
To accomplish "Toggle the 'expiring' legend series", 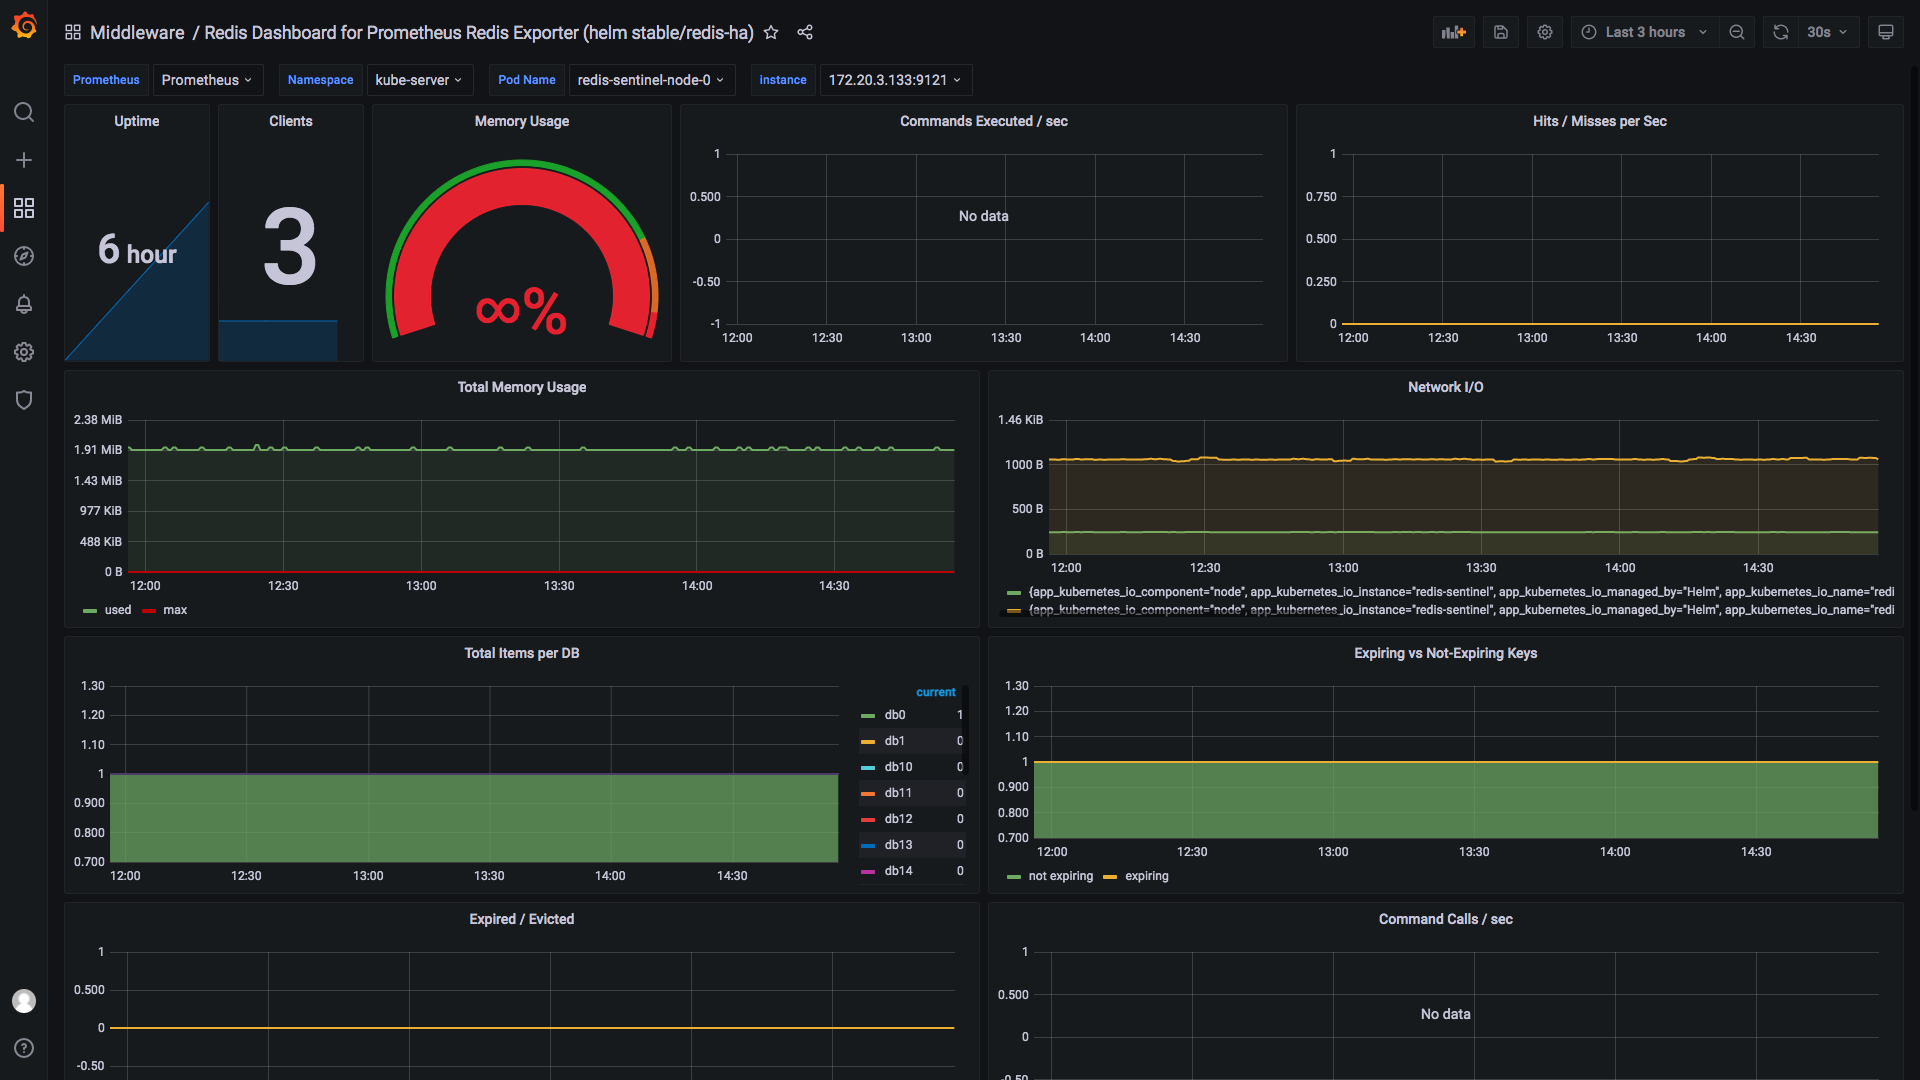I will tap(1146, 876).
